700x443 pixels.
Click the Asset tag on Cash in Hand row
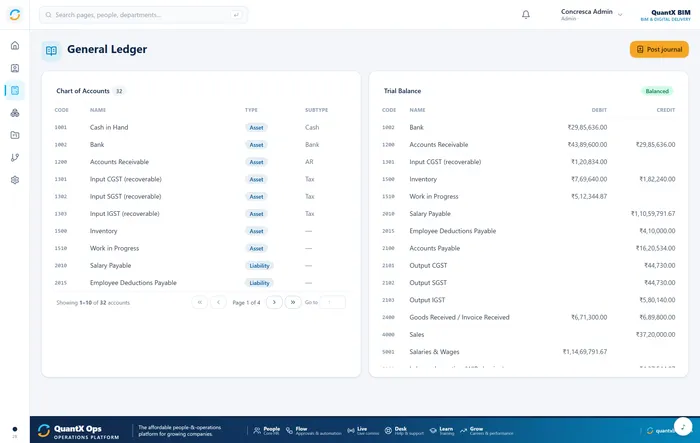[256, 128]
